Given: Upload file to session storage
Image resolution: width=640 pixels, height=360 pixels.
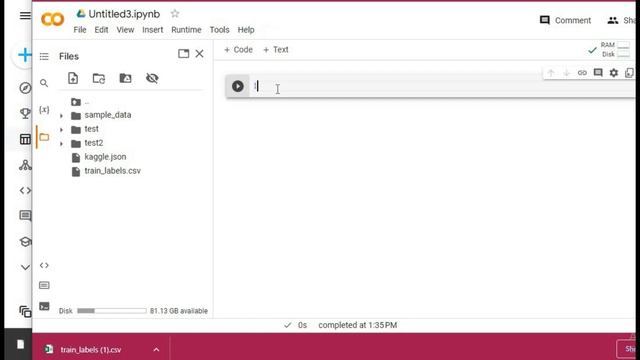Looking at the screenshot, I should click(73, 78).
